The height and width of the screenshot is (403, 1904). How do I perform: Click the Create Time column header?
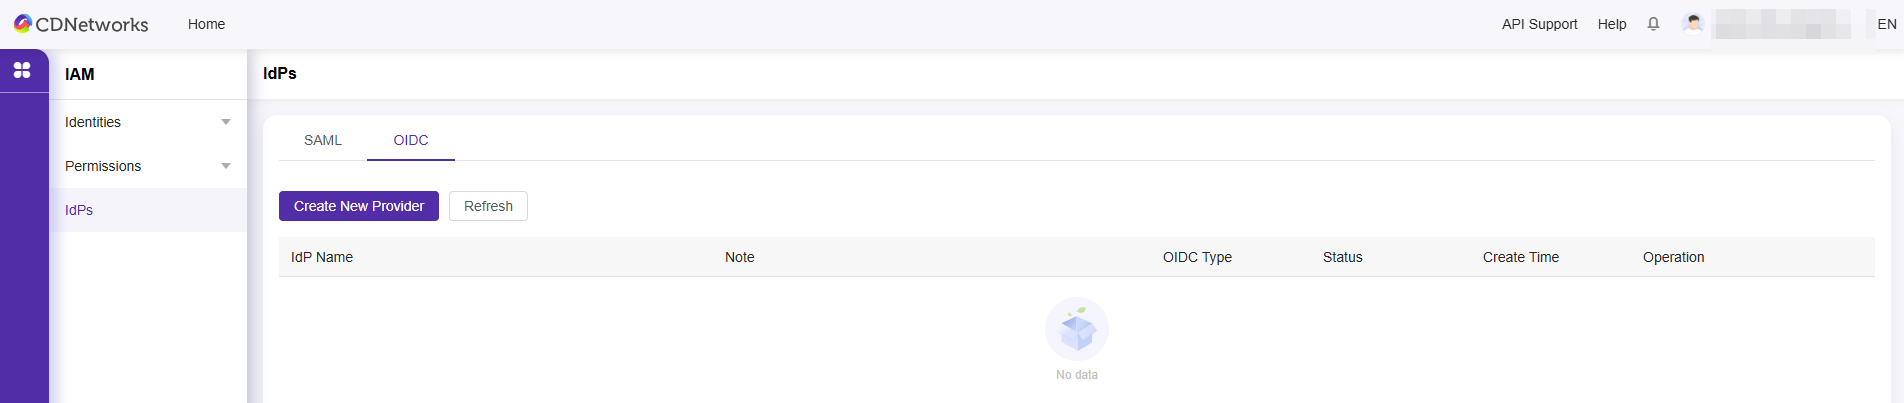(x=1520, y=257)
